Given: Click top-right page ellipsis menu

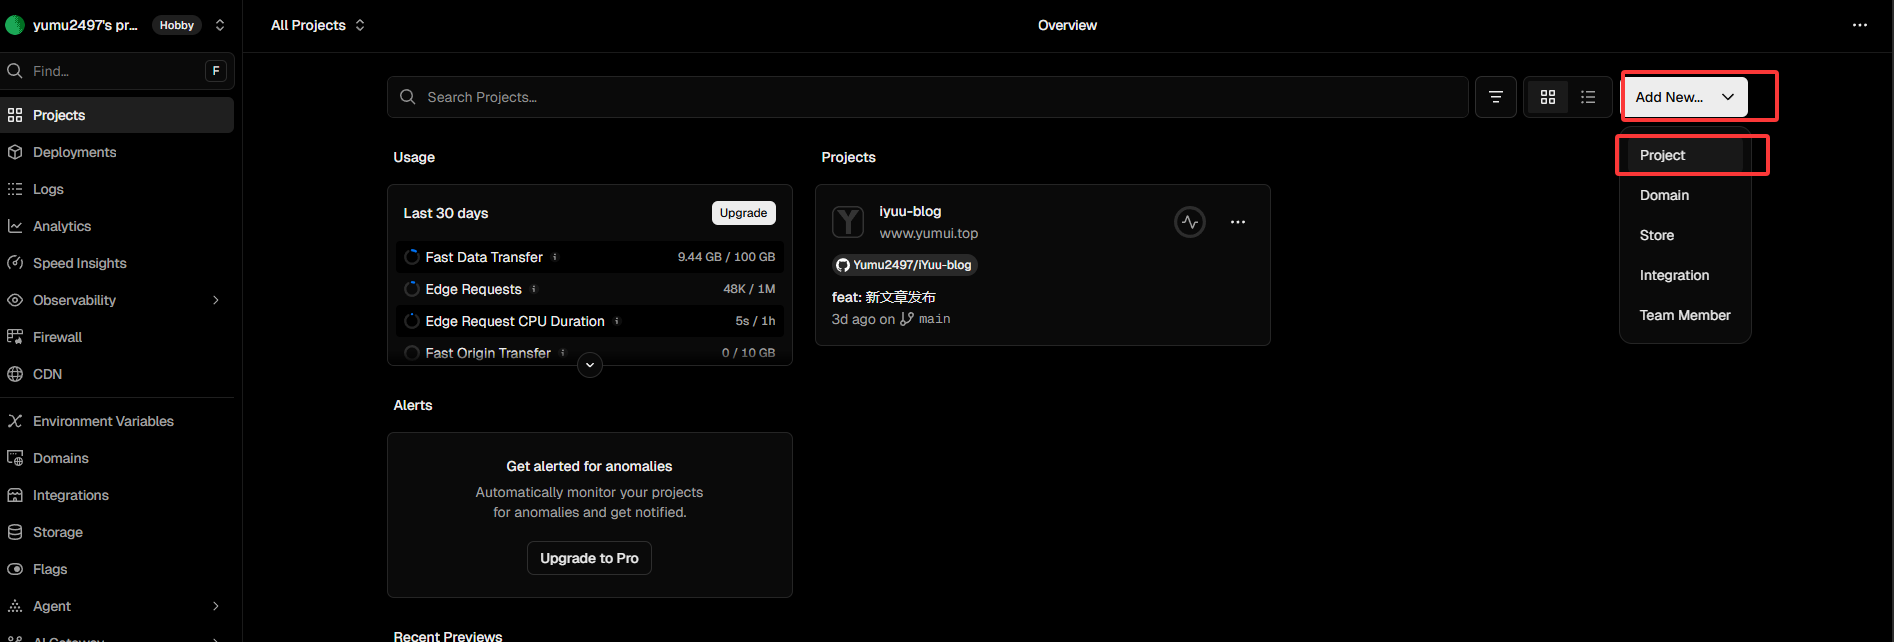Looking at the screenshot, I should [x=1859, y=25].
